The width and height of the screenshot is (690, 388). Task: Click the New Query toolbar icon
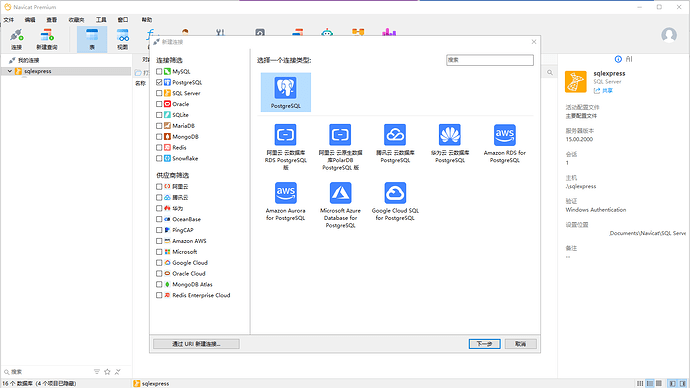(x=47, y=39)
